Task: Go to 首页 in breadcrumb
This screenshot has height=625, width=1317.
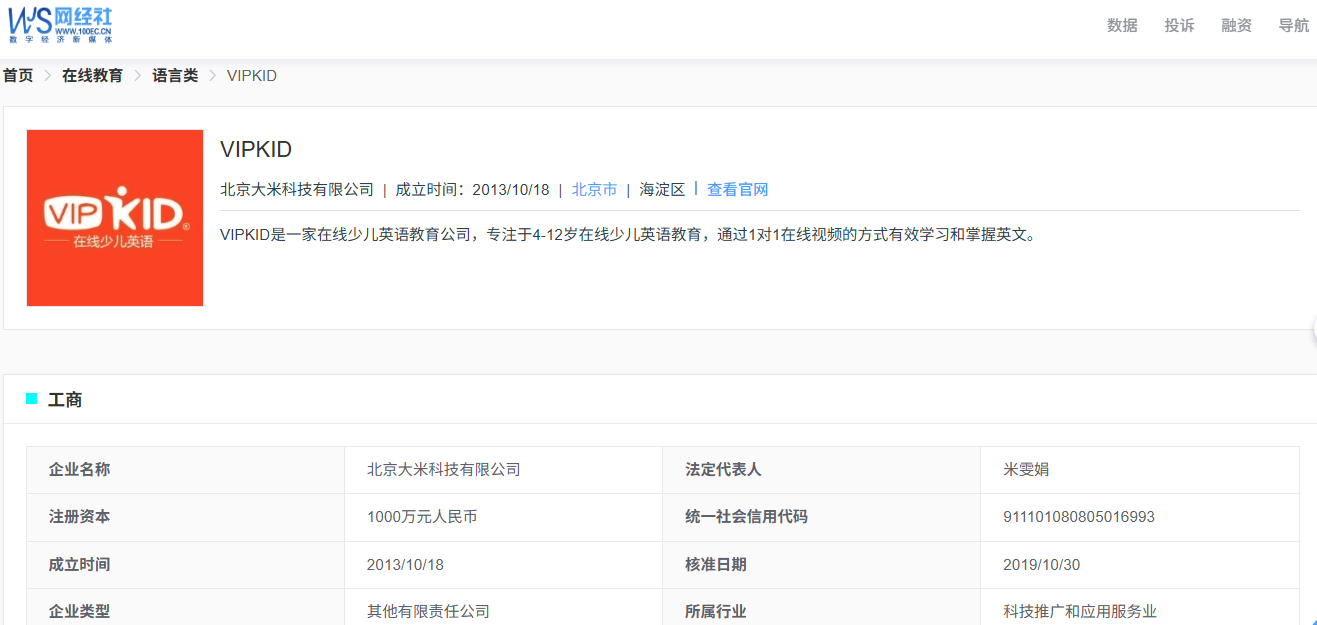Action: pos(18,76)
